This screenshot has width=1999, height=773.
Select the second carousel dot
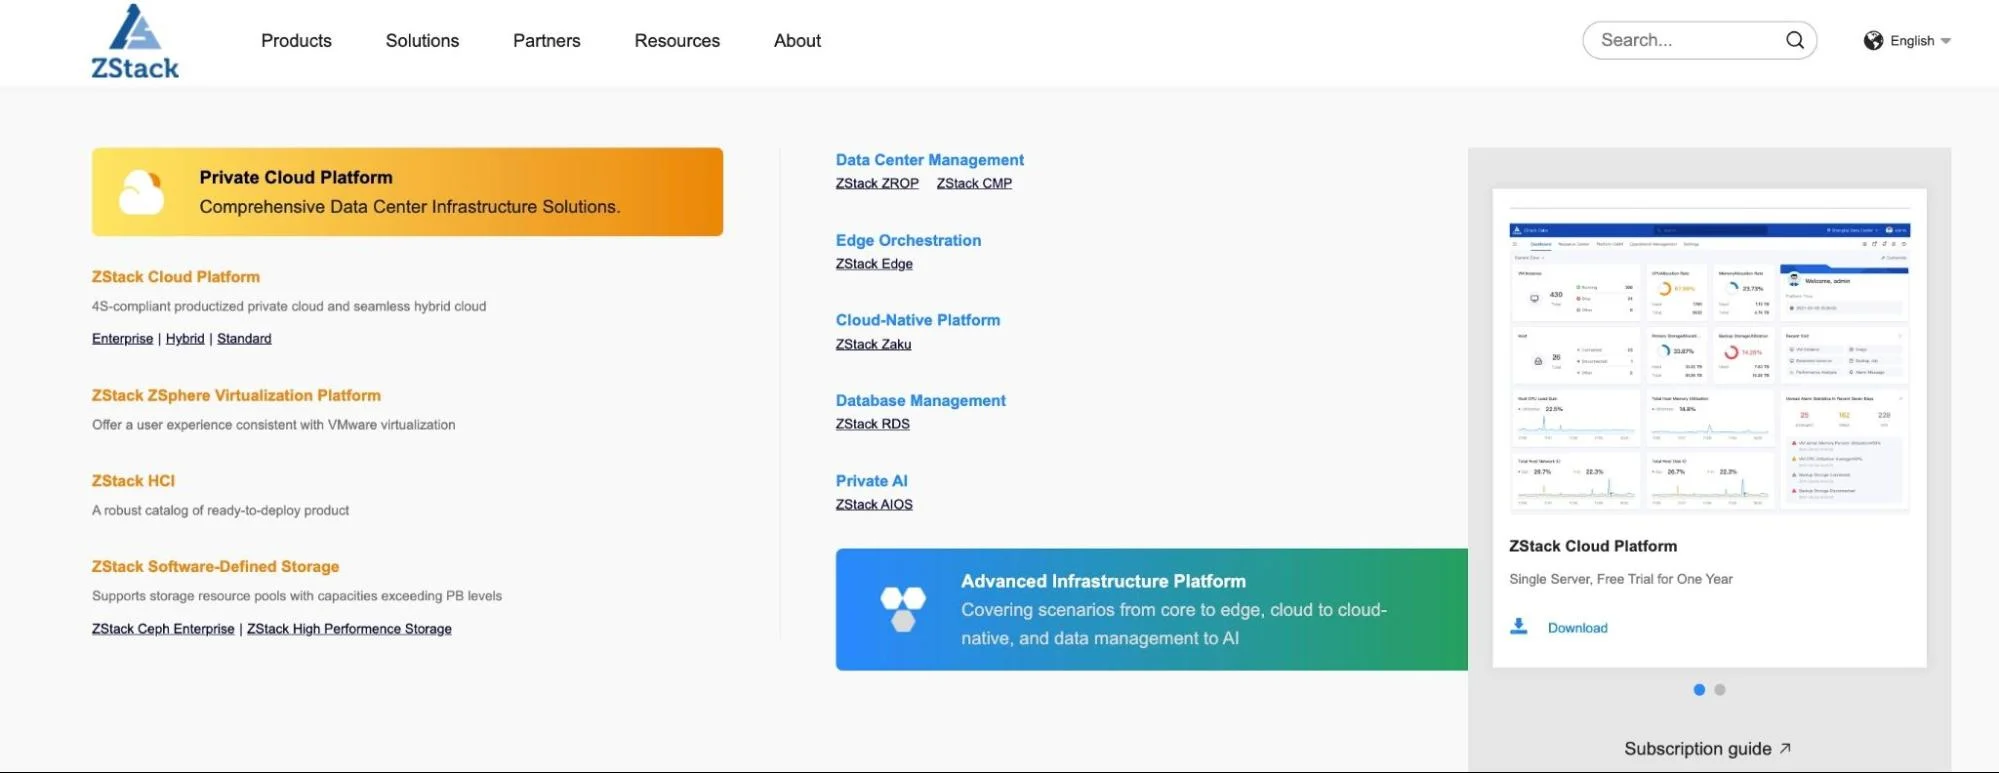[1720, 690]
